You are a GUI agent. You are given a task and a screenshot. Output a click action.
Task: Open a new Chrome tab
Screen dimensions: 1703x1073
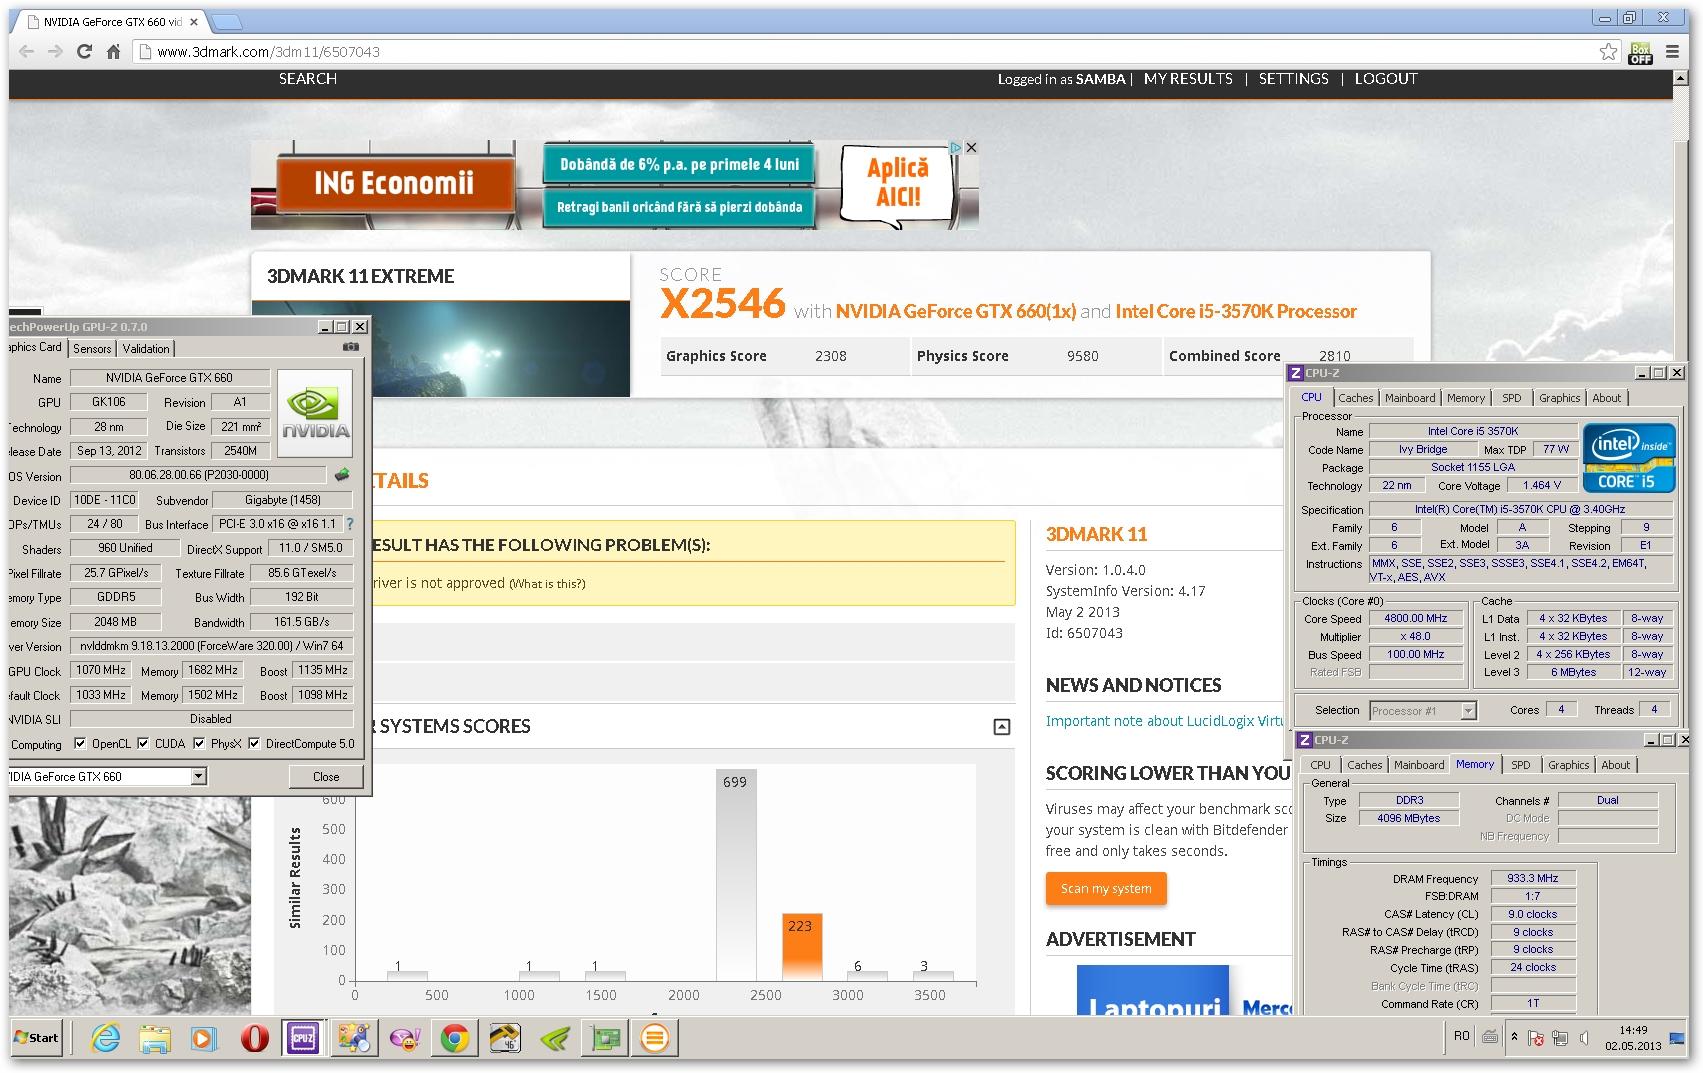coord(227,22)
